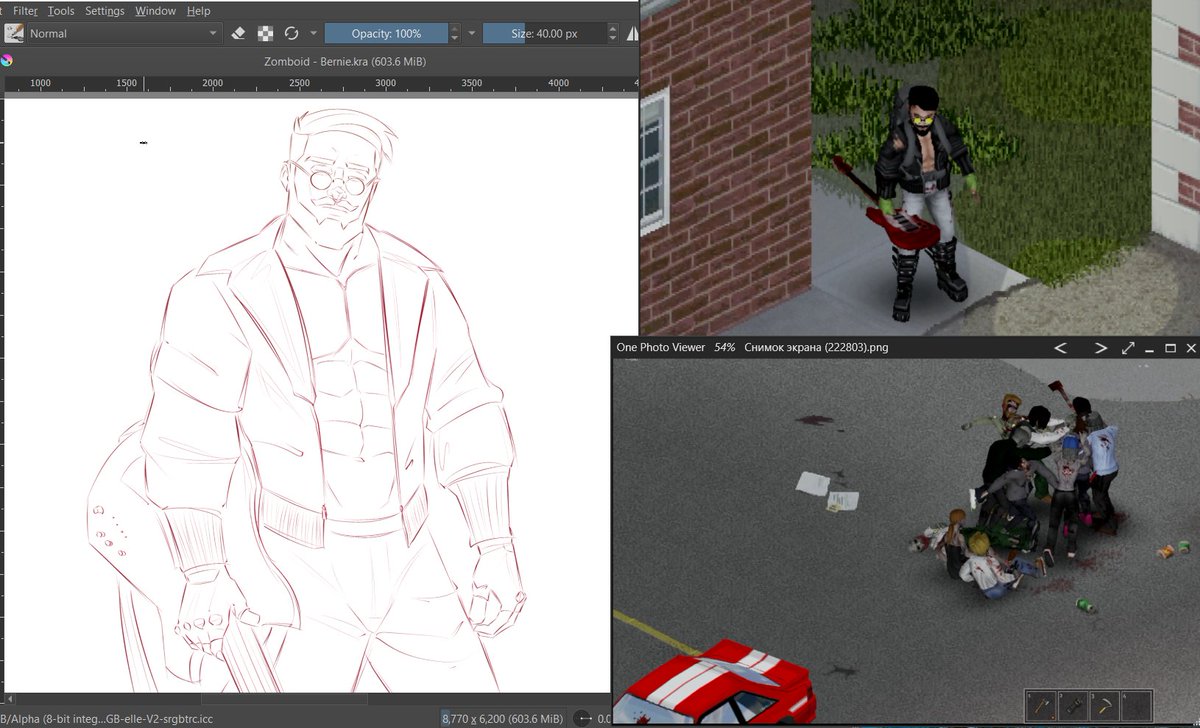Screen dimensions: 1200x728
Task: Select fourth empty hotbar slot
Action: click(x=1137, y=704)
